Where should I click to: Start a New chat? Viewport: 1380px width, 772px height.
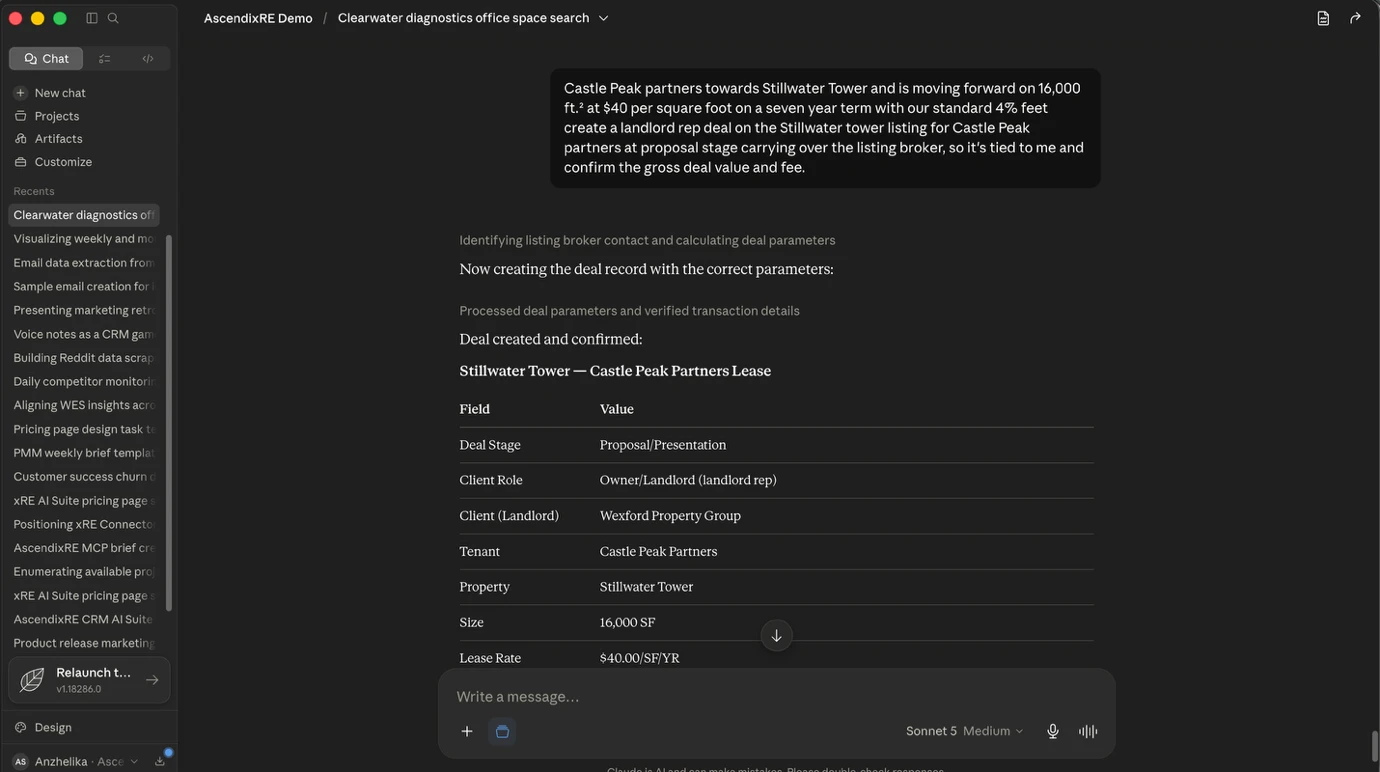pyautogui.click(x=60, y=93)
